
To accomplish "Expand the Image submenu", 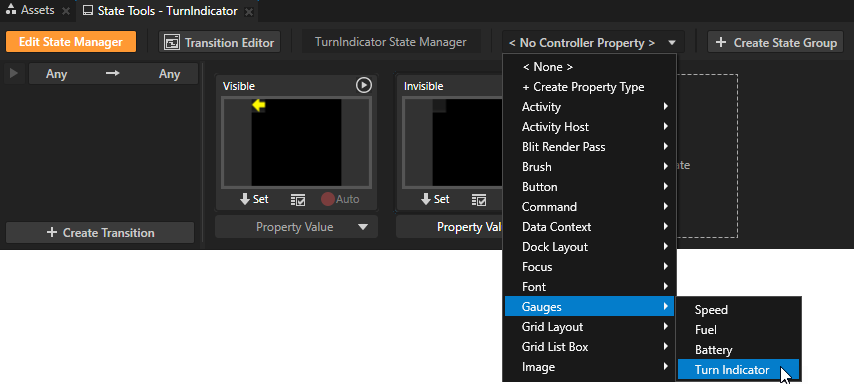I will (589, 367).
